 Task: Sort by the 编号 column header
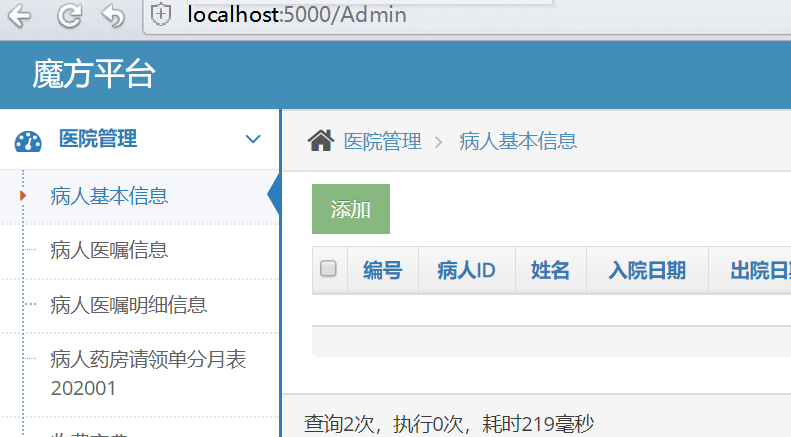pos(382,270)
